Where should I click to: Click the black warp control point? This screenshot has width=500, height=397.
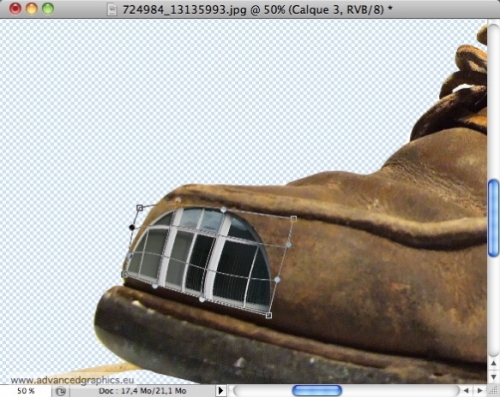(x=132, y=227)
